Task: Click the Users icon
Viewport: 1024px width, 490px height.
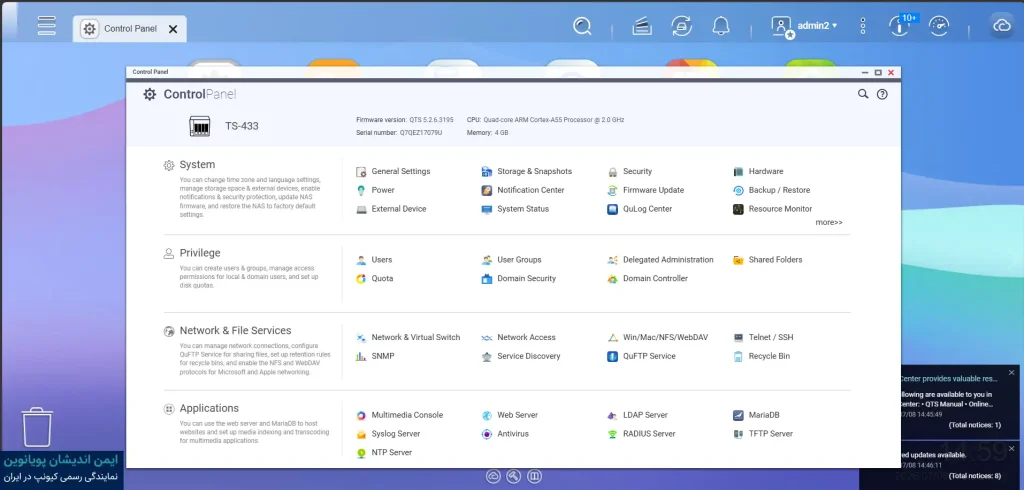Action: 361,259
